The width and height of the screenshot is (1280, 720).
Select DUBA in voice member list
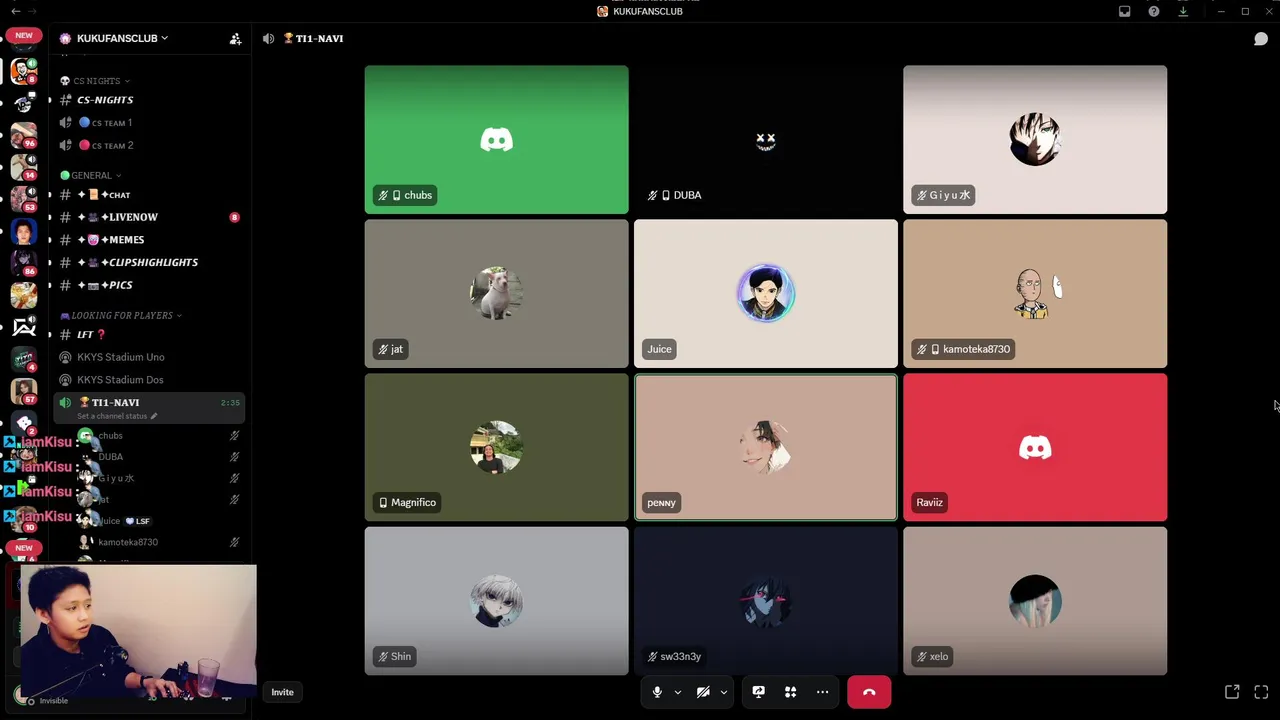[158, 457]
